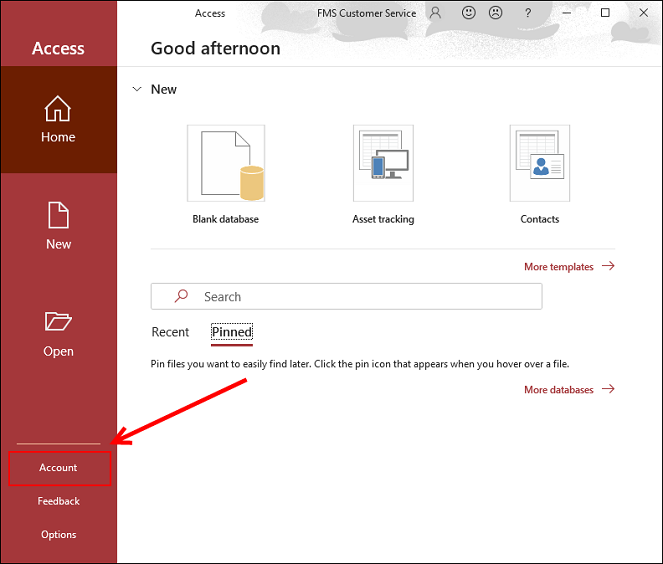Click the Asset tracking label

click(383, 219)
